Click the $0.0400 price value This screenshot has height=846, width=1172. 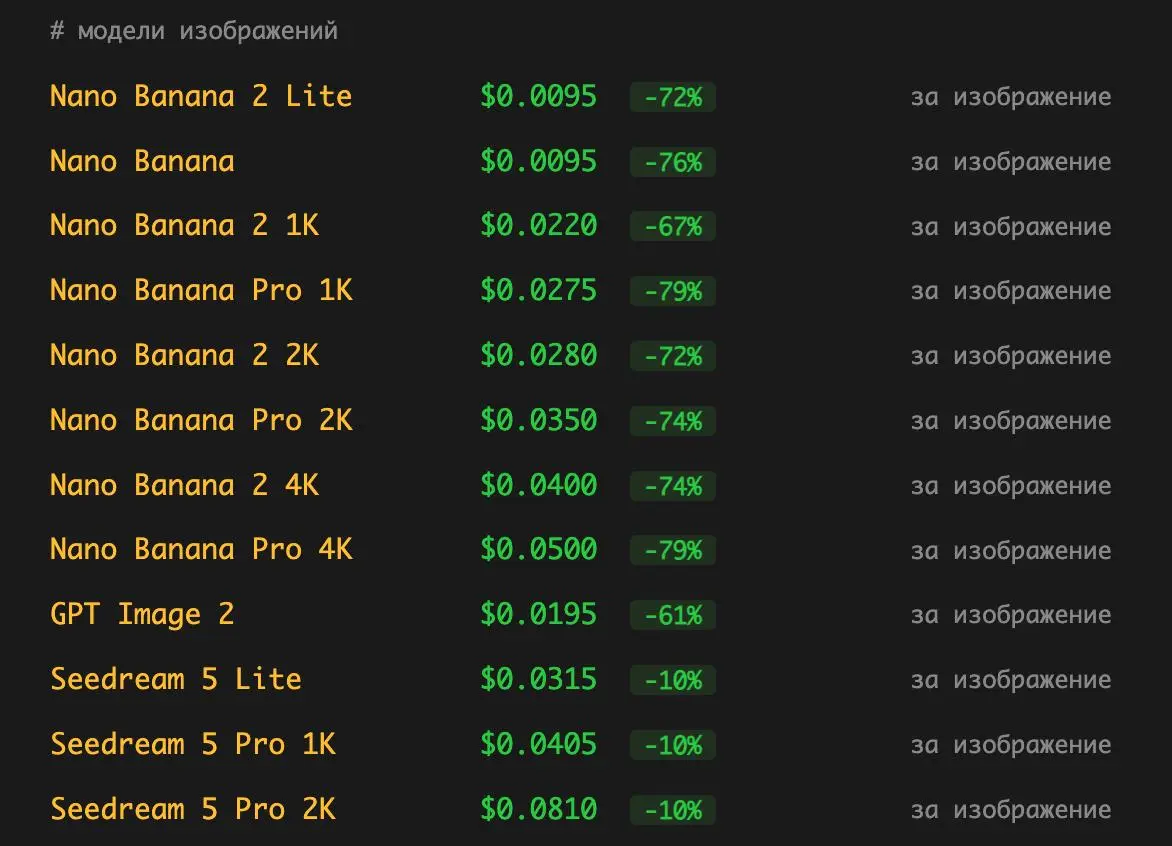(x=538, y=486)
